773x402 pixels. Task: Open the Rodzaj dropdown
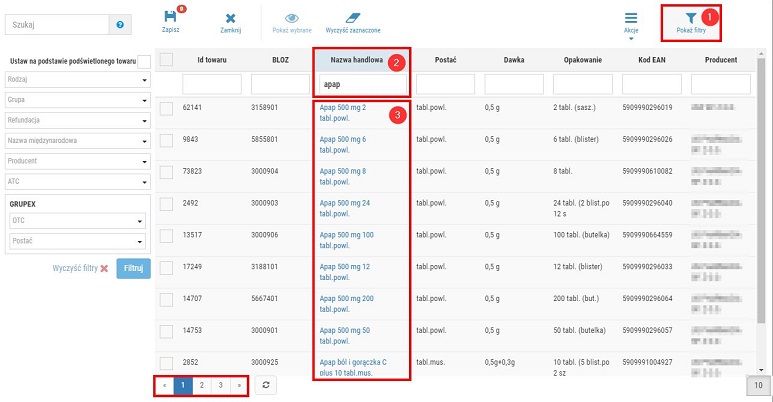click(78, 79)
